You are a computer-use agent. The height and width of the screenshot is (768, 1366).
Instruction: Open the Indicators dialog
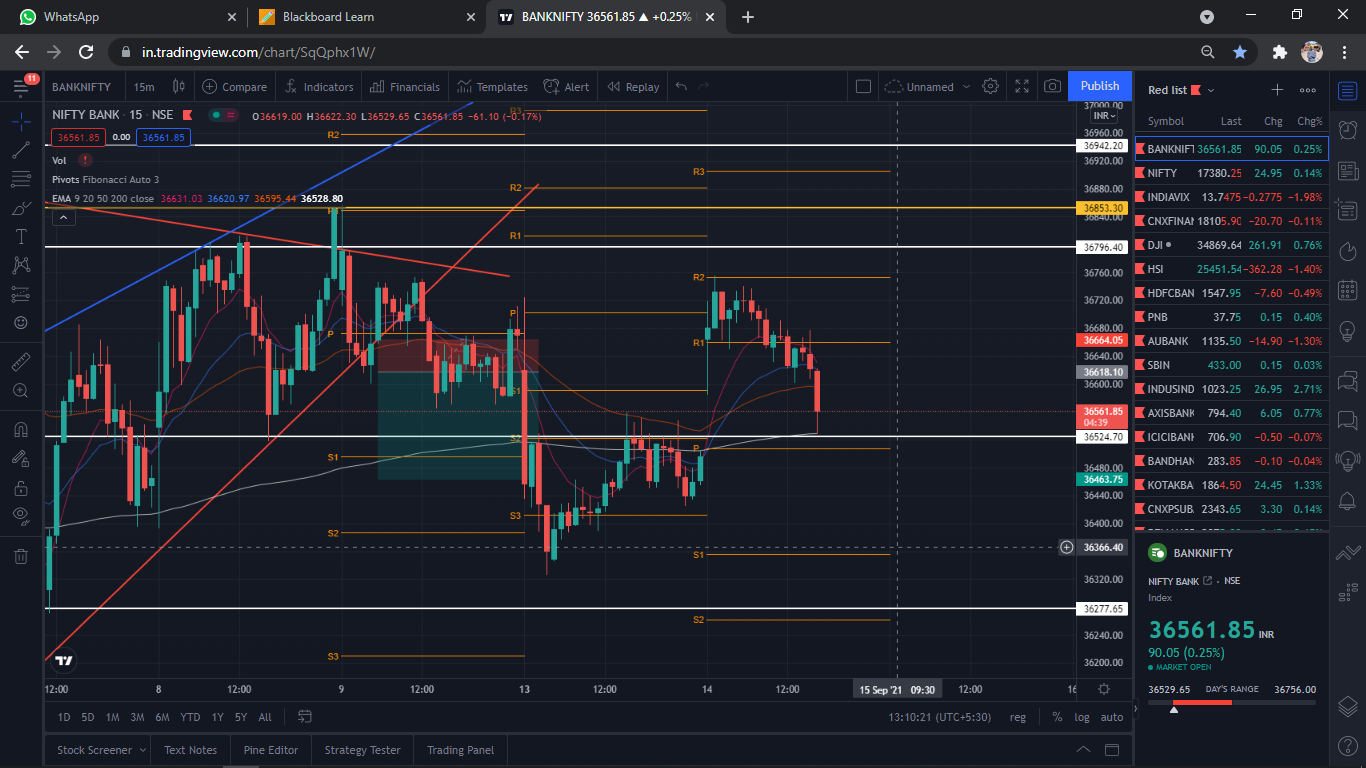pyautogui.click(x=319, y=87)
